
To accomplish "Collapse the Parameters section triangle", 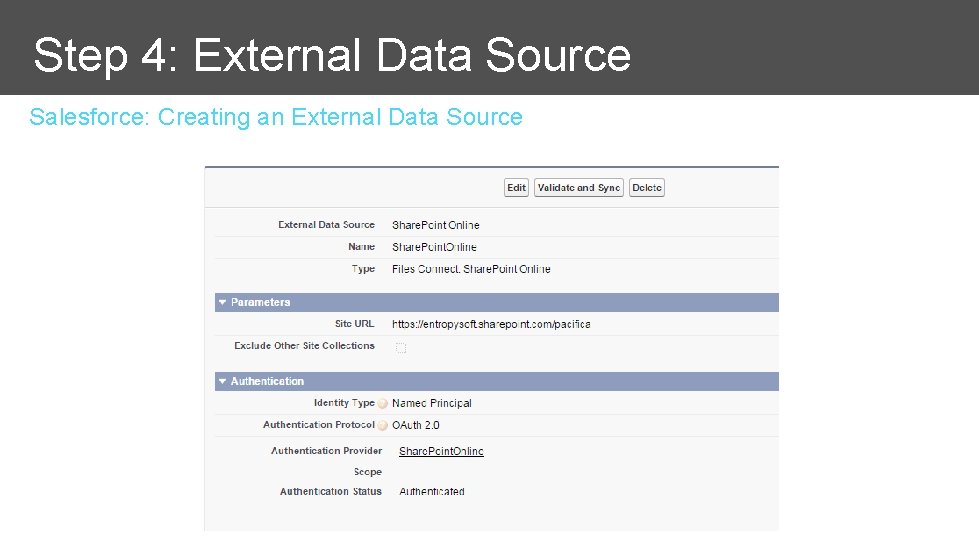I will pos(222,302).
